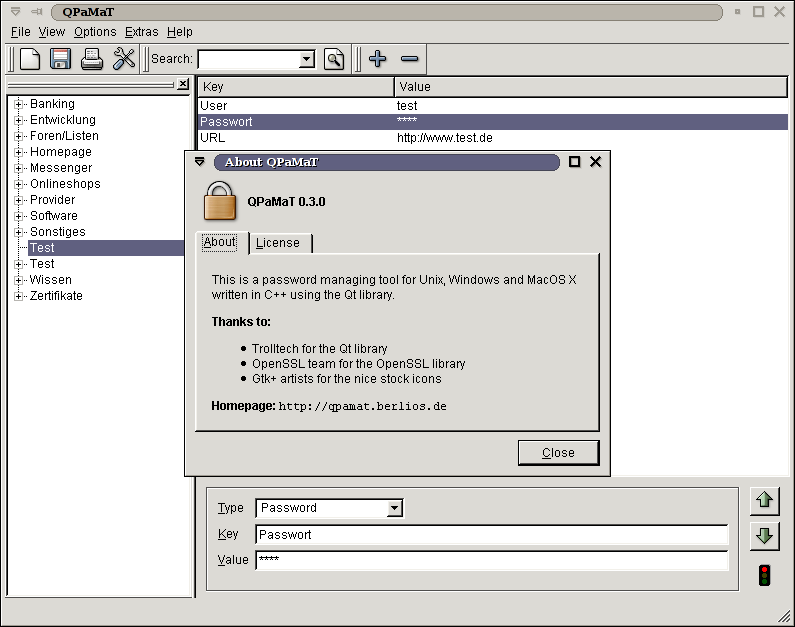
Task: Click the magnifier search button
Action: pyautogui.click(x=334, y=59)
